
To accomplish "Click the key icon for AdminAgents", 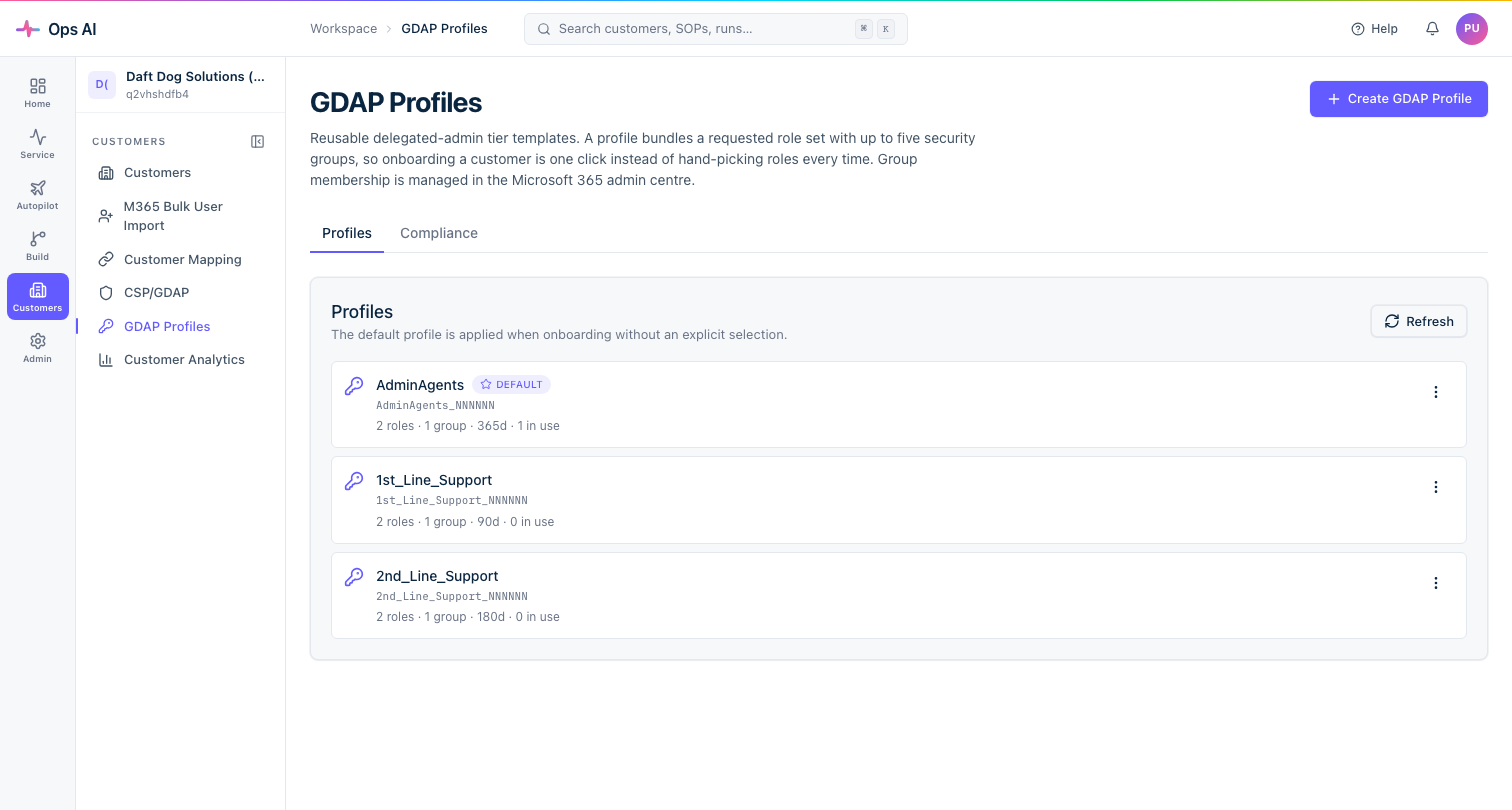I will pyautogui.click(x=354, y=386).
